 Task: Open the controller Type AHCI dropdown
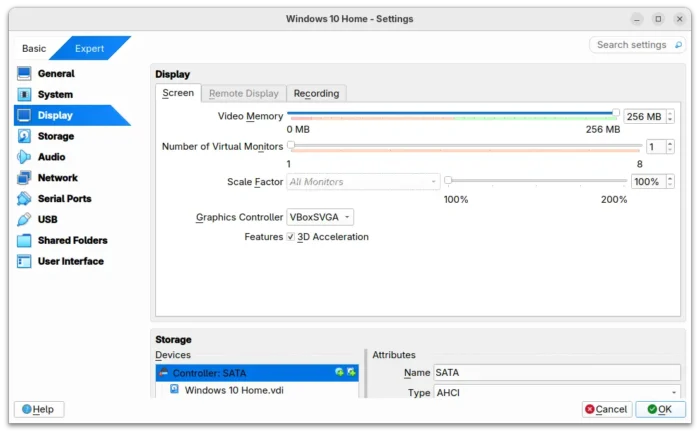[557, 393]
